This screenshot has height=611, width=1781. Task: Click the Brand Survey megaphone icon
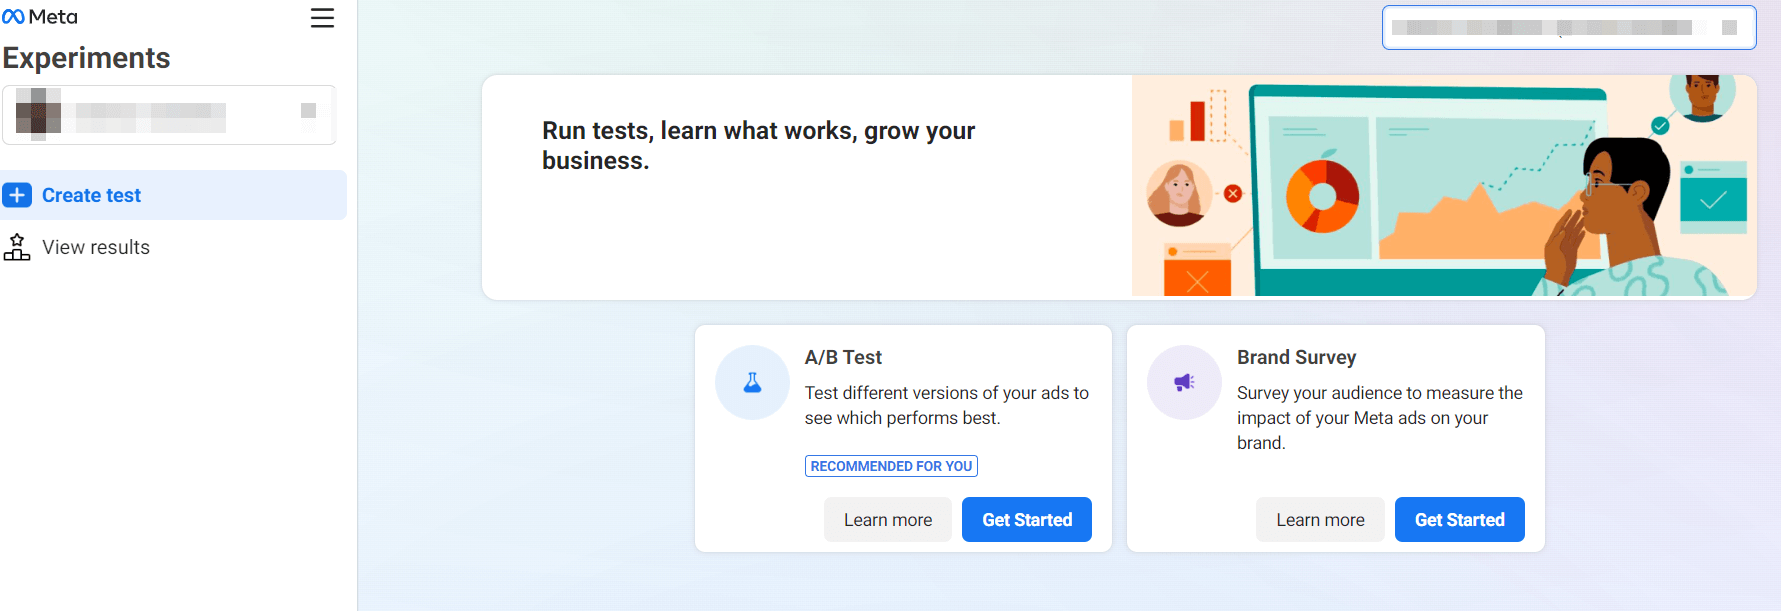click(1184, 383)
